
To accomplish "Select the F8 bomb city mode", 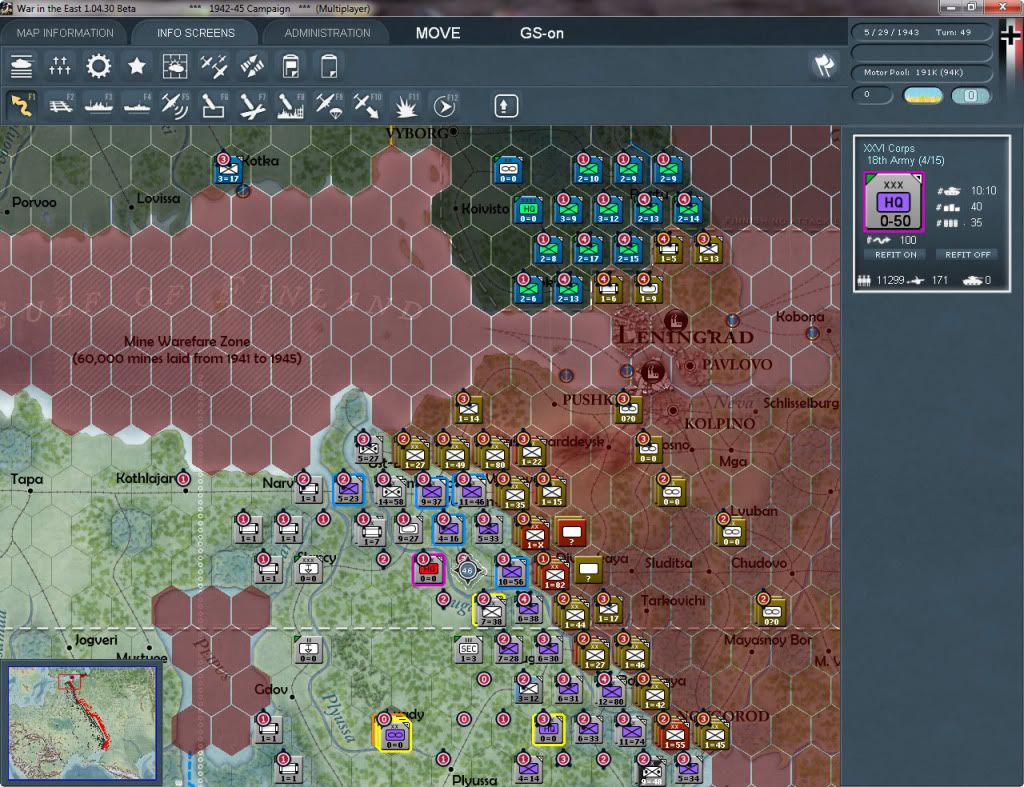I will [x=291, y=106].
